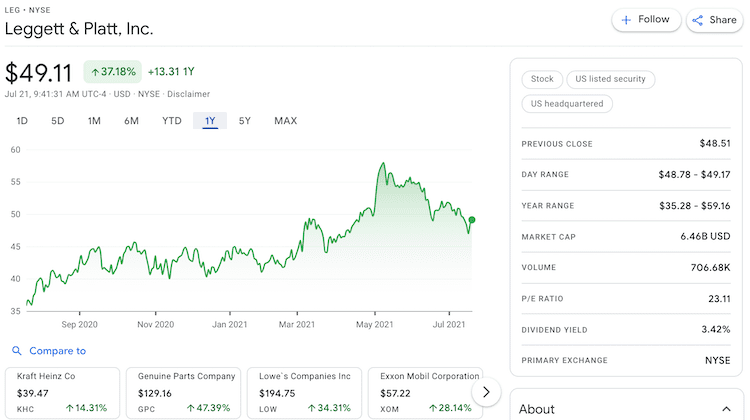The image size is (750, 420).
Task: Click the magnifier icon beside Compare to
Action: (x=17, y=351)
